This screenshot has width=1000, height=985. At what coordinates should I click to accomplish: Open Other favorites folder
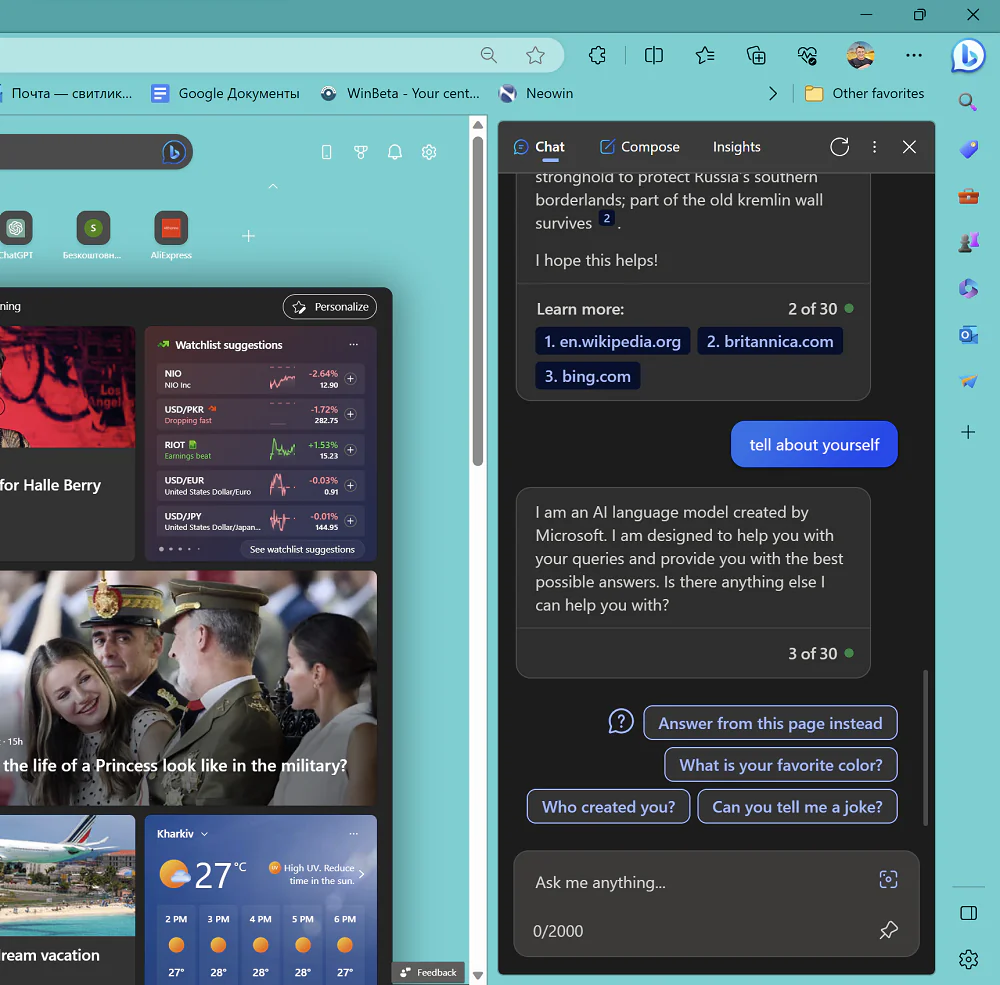click(x=864, y=94)
